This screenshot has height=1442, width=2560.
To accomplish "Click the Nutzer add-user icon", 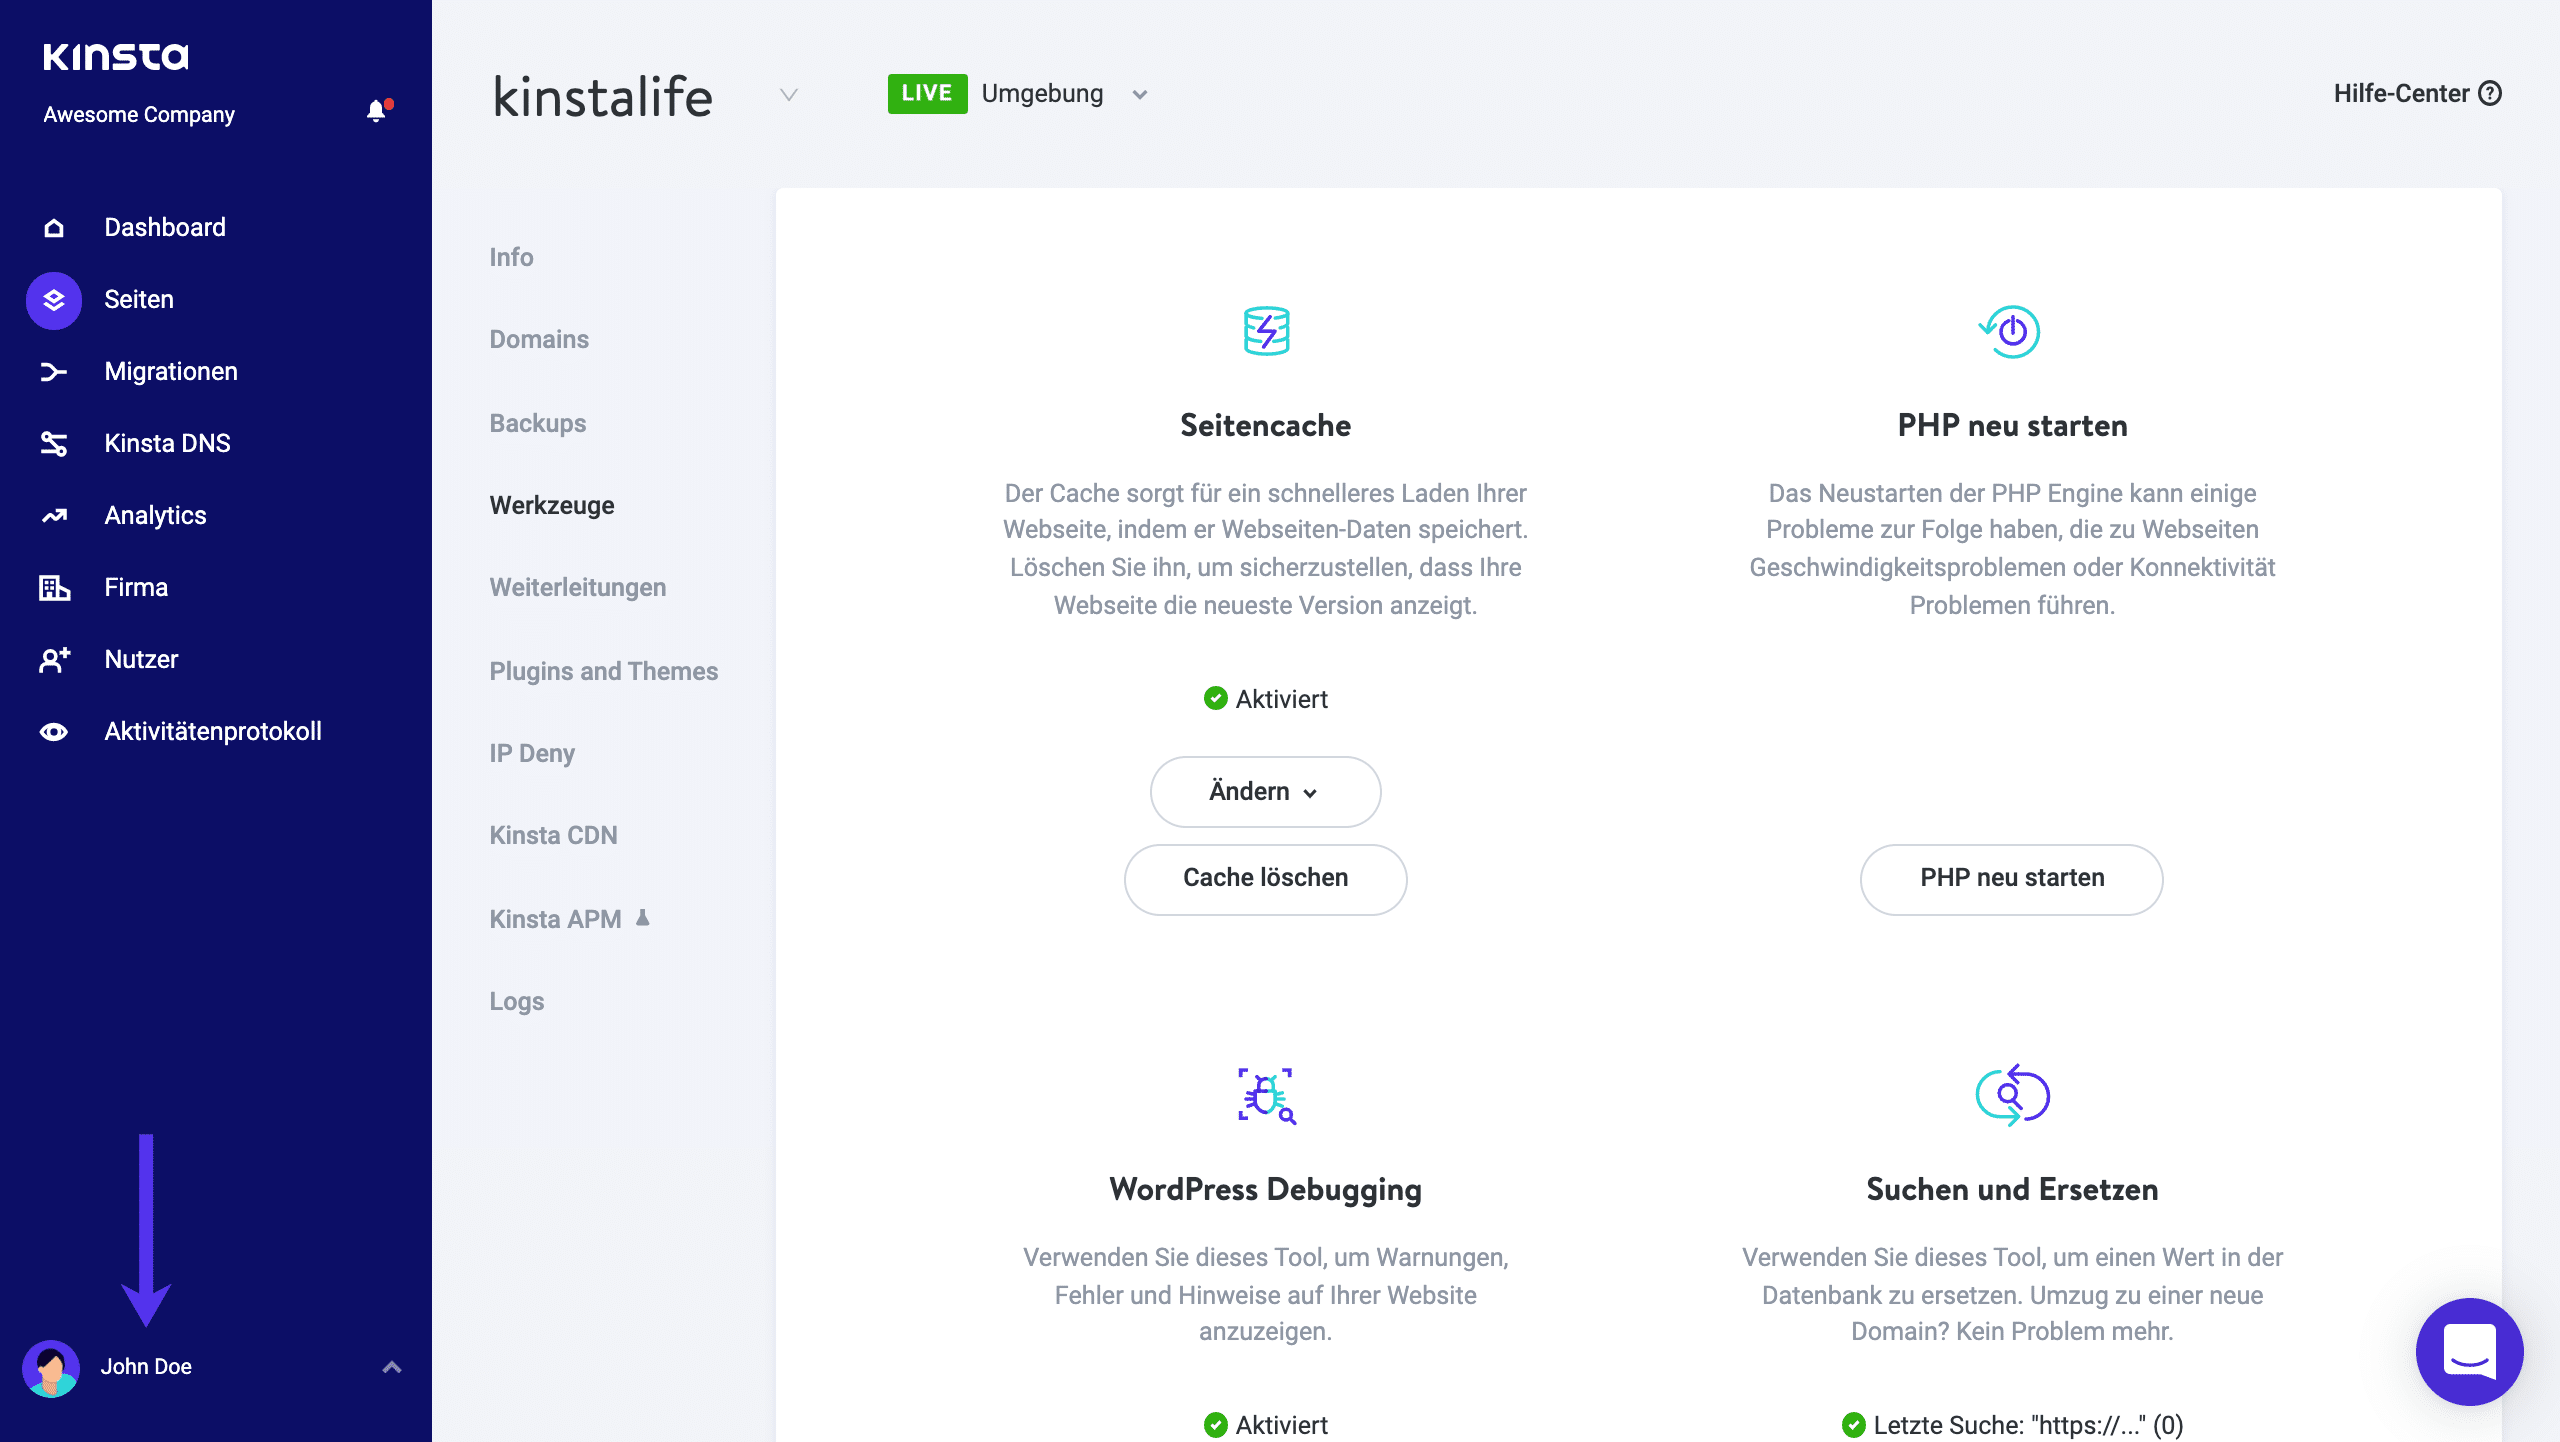I will pos(54,660).
